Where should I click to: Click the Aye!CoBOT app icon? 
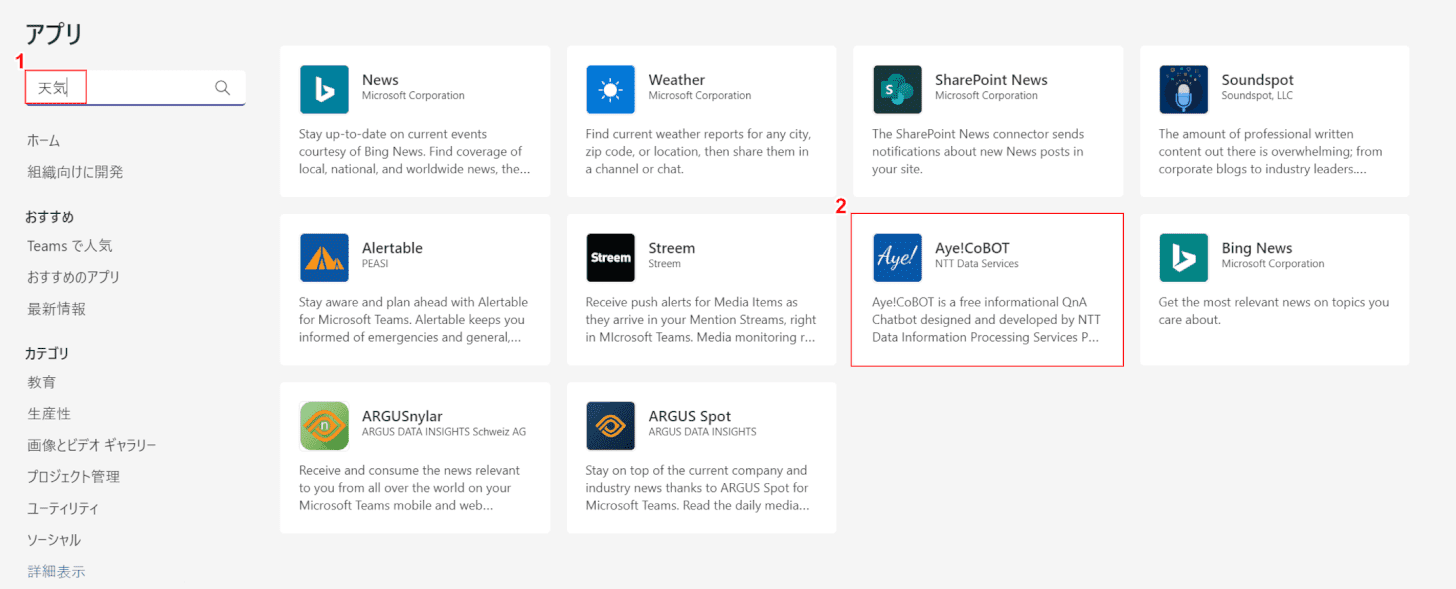pos(897,258)
